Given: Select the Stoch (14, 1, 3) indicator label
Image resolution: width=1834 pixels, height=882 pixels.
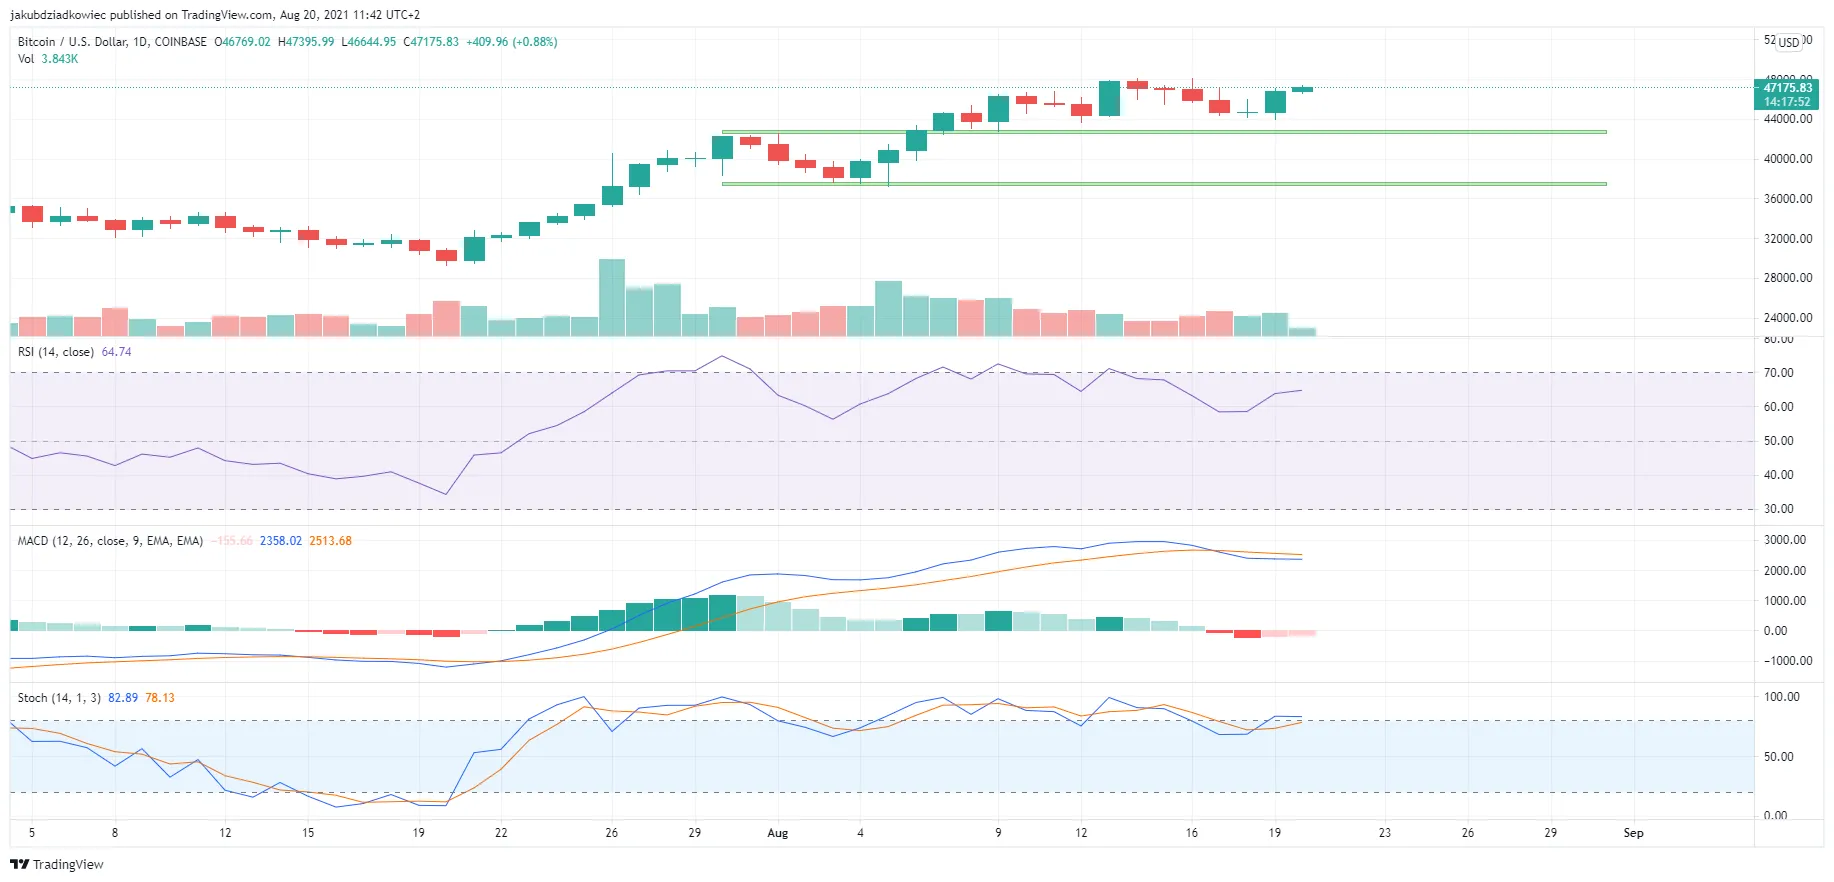Looking at the screenshot, I should click(x=59, y=698).
